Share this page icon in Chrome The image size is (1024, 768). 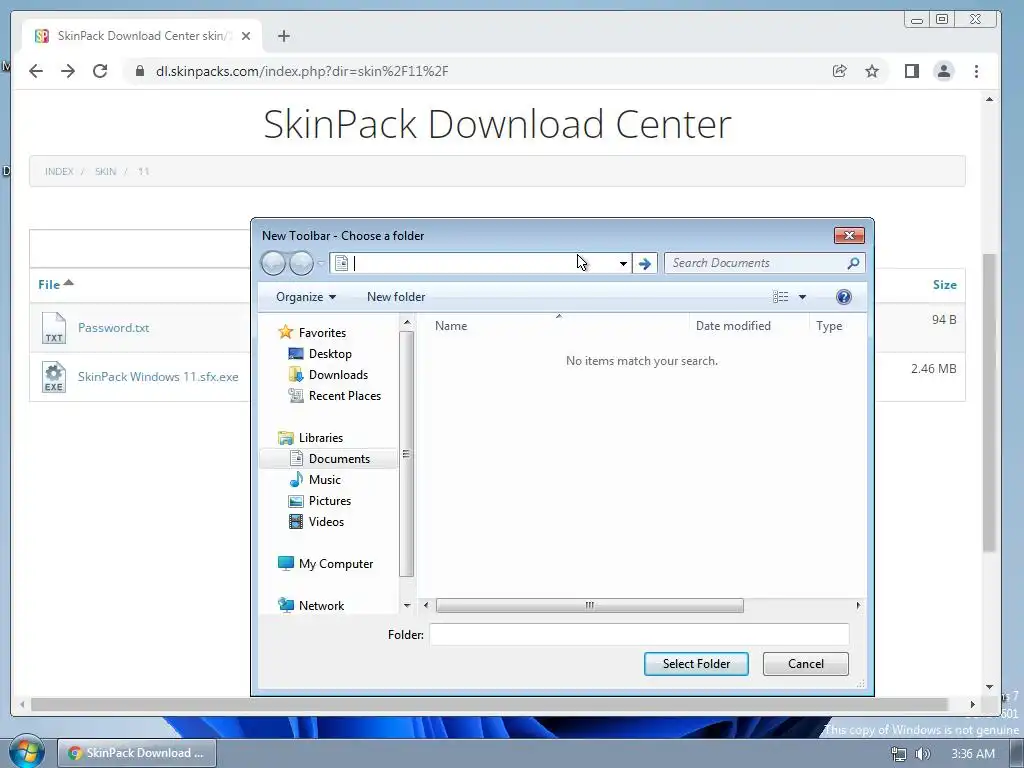[x=840, y=71]
